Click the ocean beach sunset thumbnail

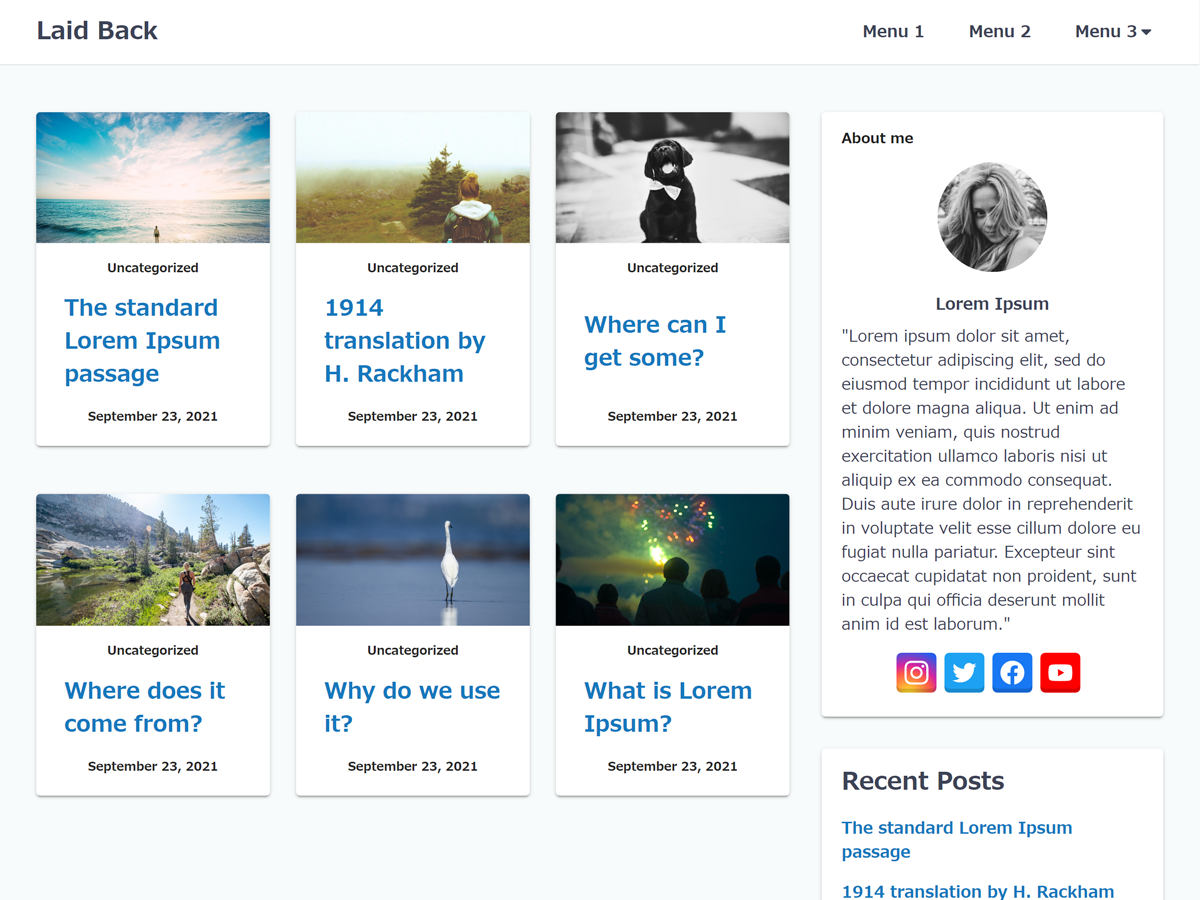click(153, 178)
